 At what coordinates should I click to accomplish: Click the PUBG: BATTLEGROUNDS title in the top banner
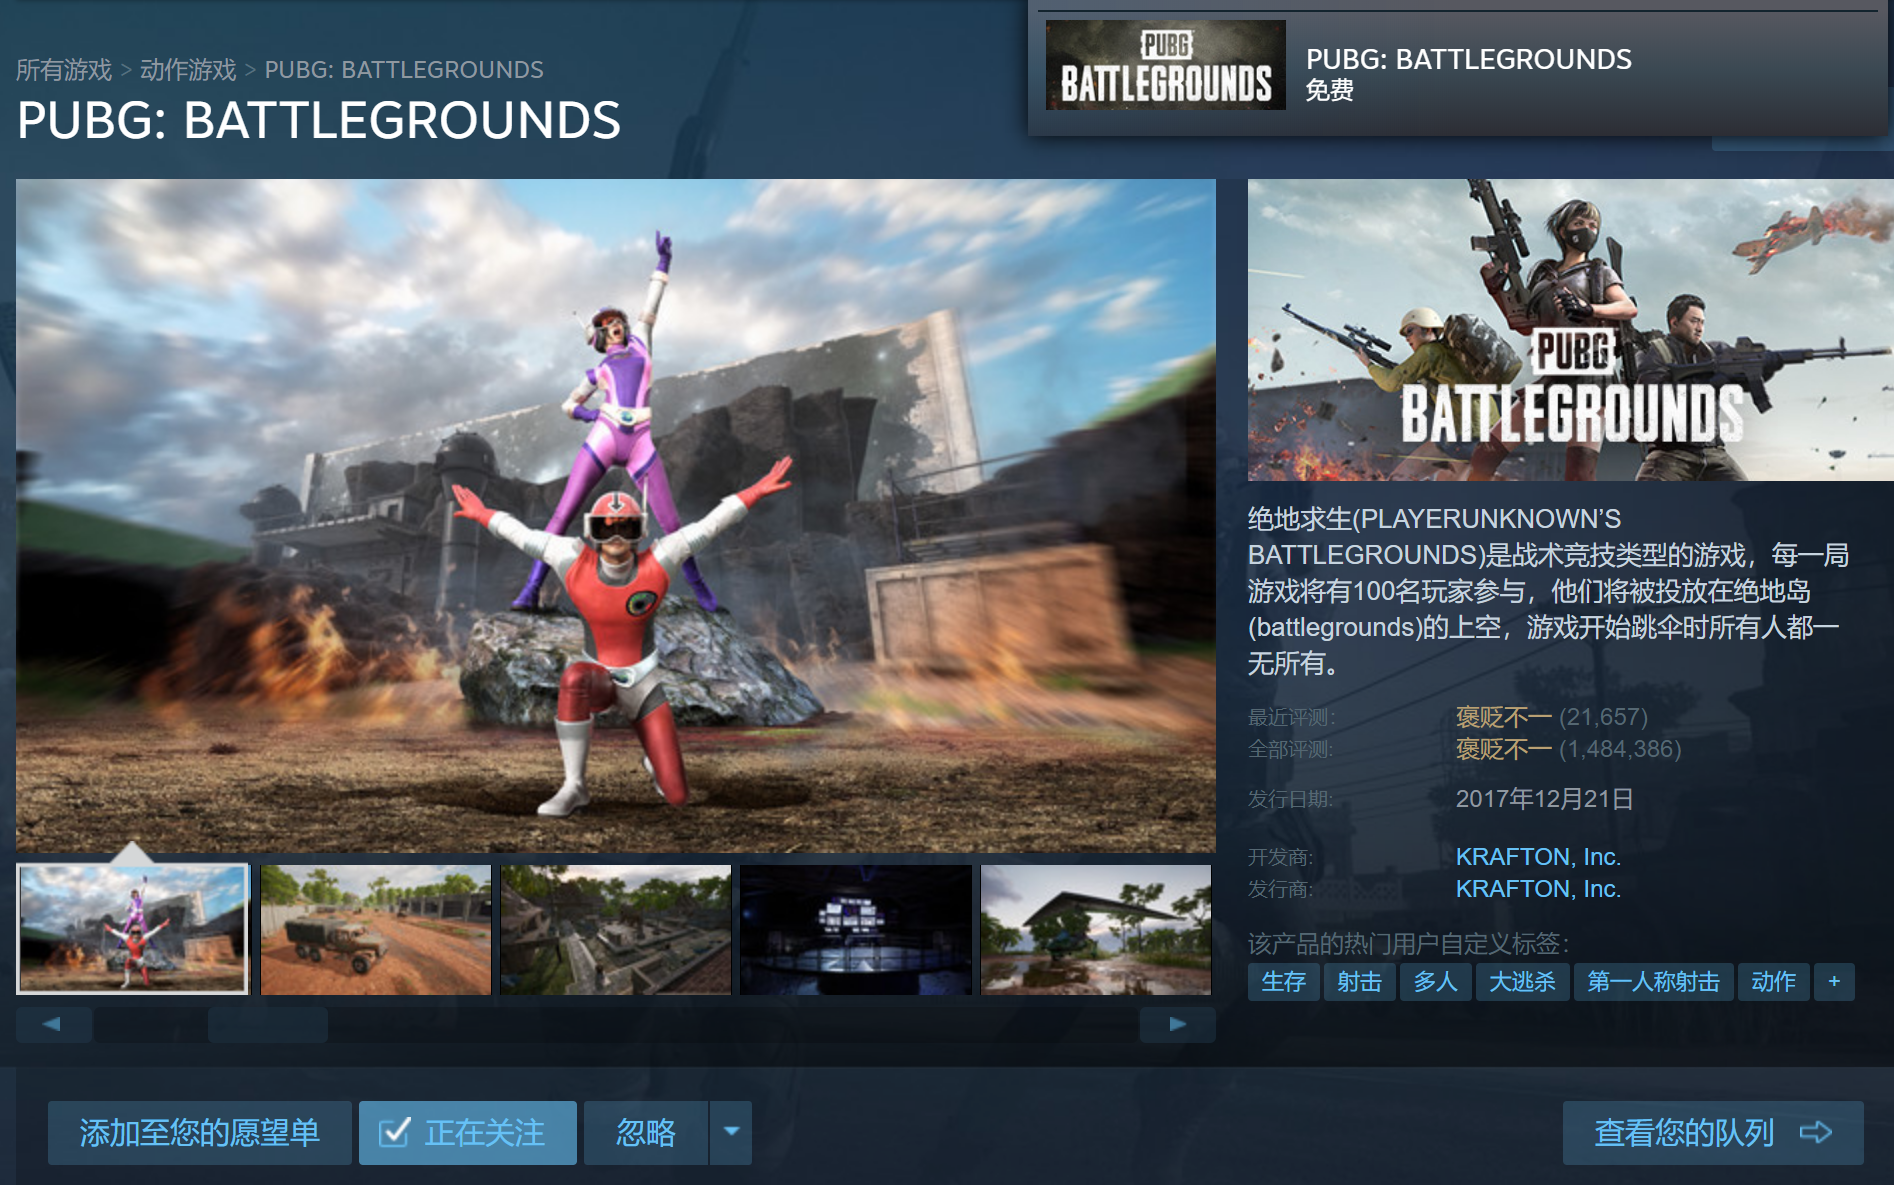pyautogui.click(x=1468, y=59)
